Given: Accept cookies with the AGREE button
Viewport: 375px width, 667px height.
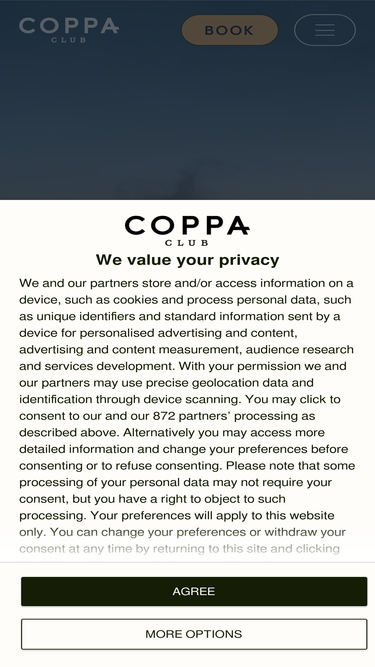Looking at the screenshot, I should [x=194, y=591].
